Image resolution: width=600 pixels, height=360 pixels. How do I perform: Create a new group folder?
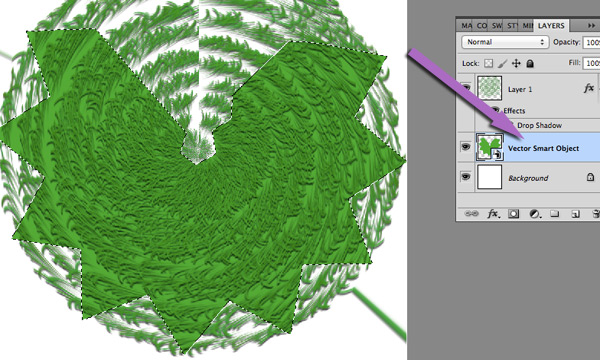click(554, 213)
